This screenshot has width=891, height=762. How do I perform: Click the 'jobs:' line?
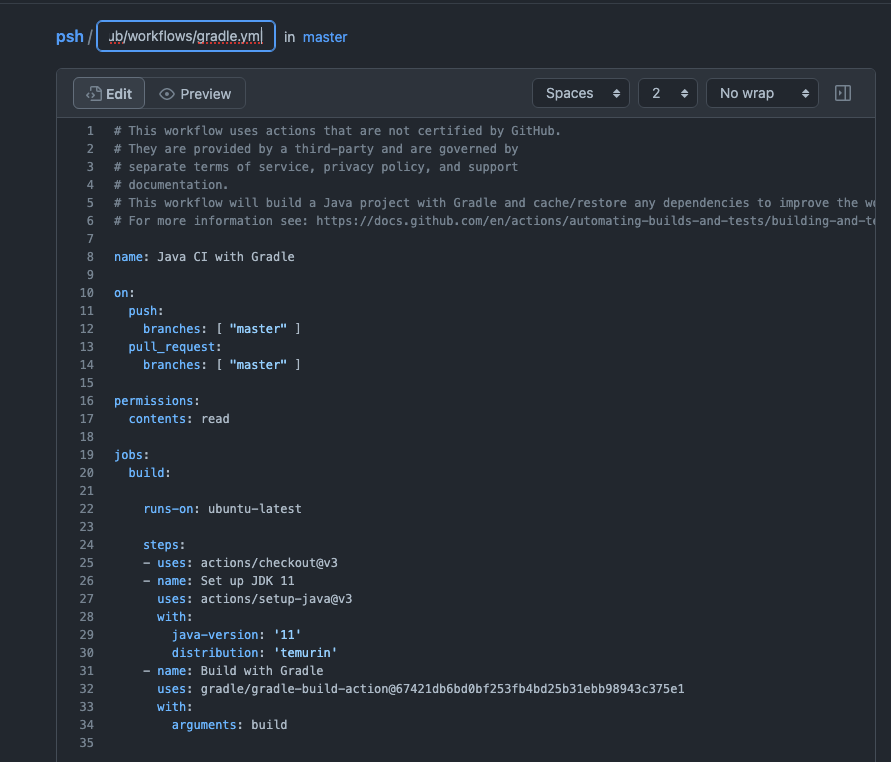131,455
